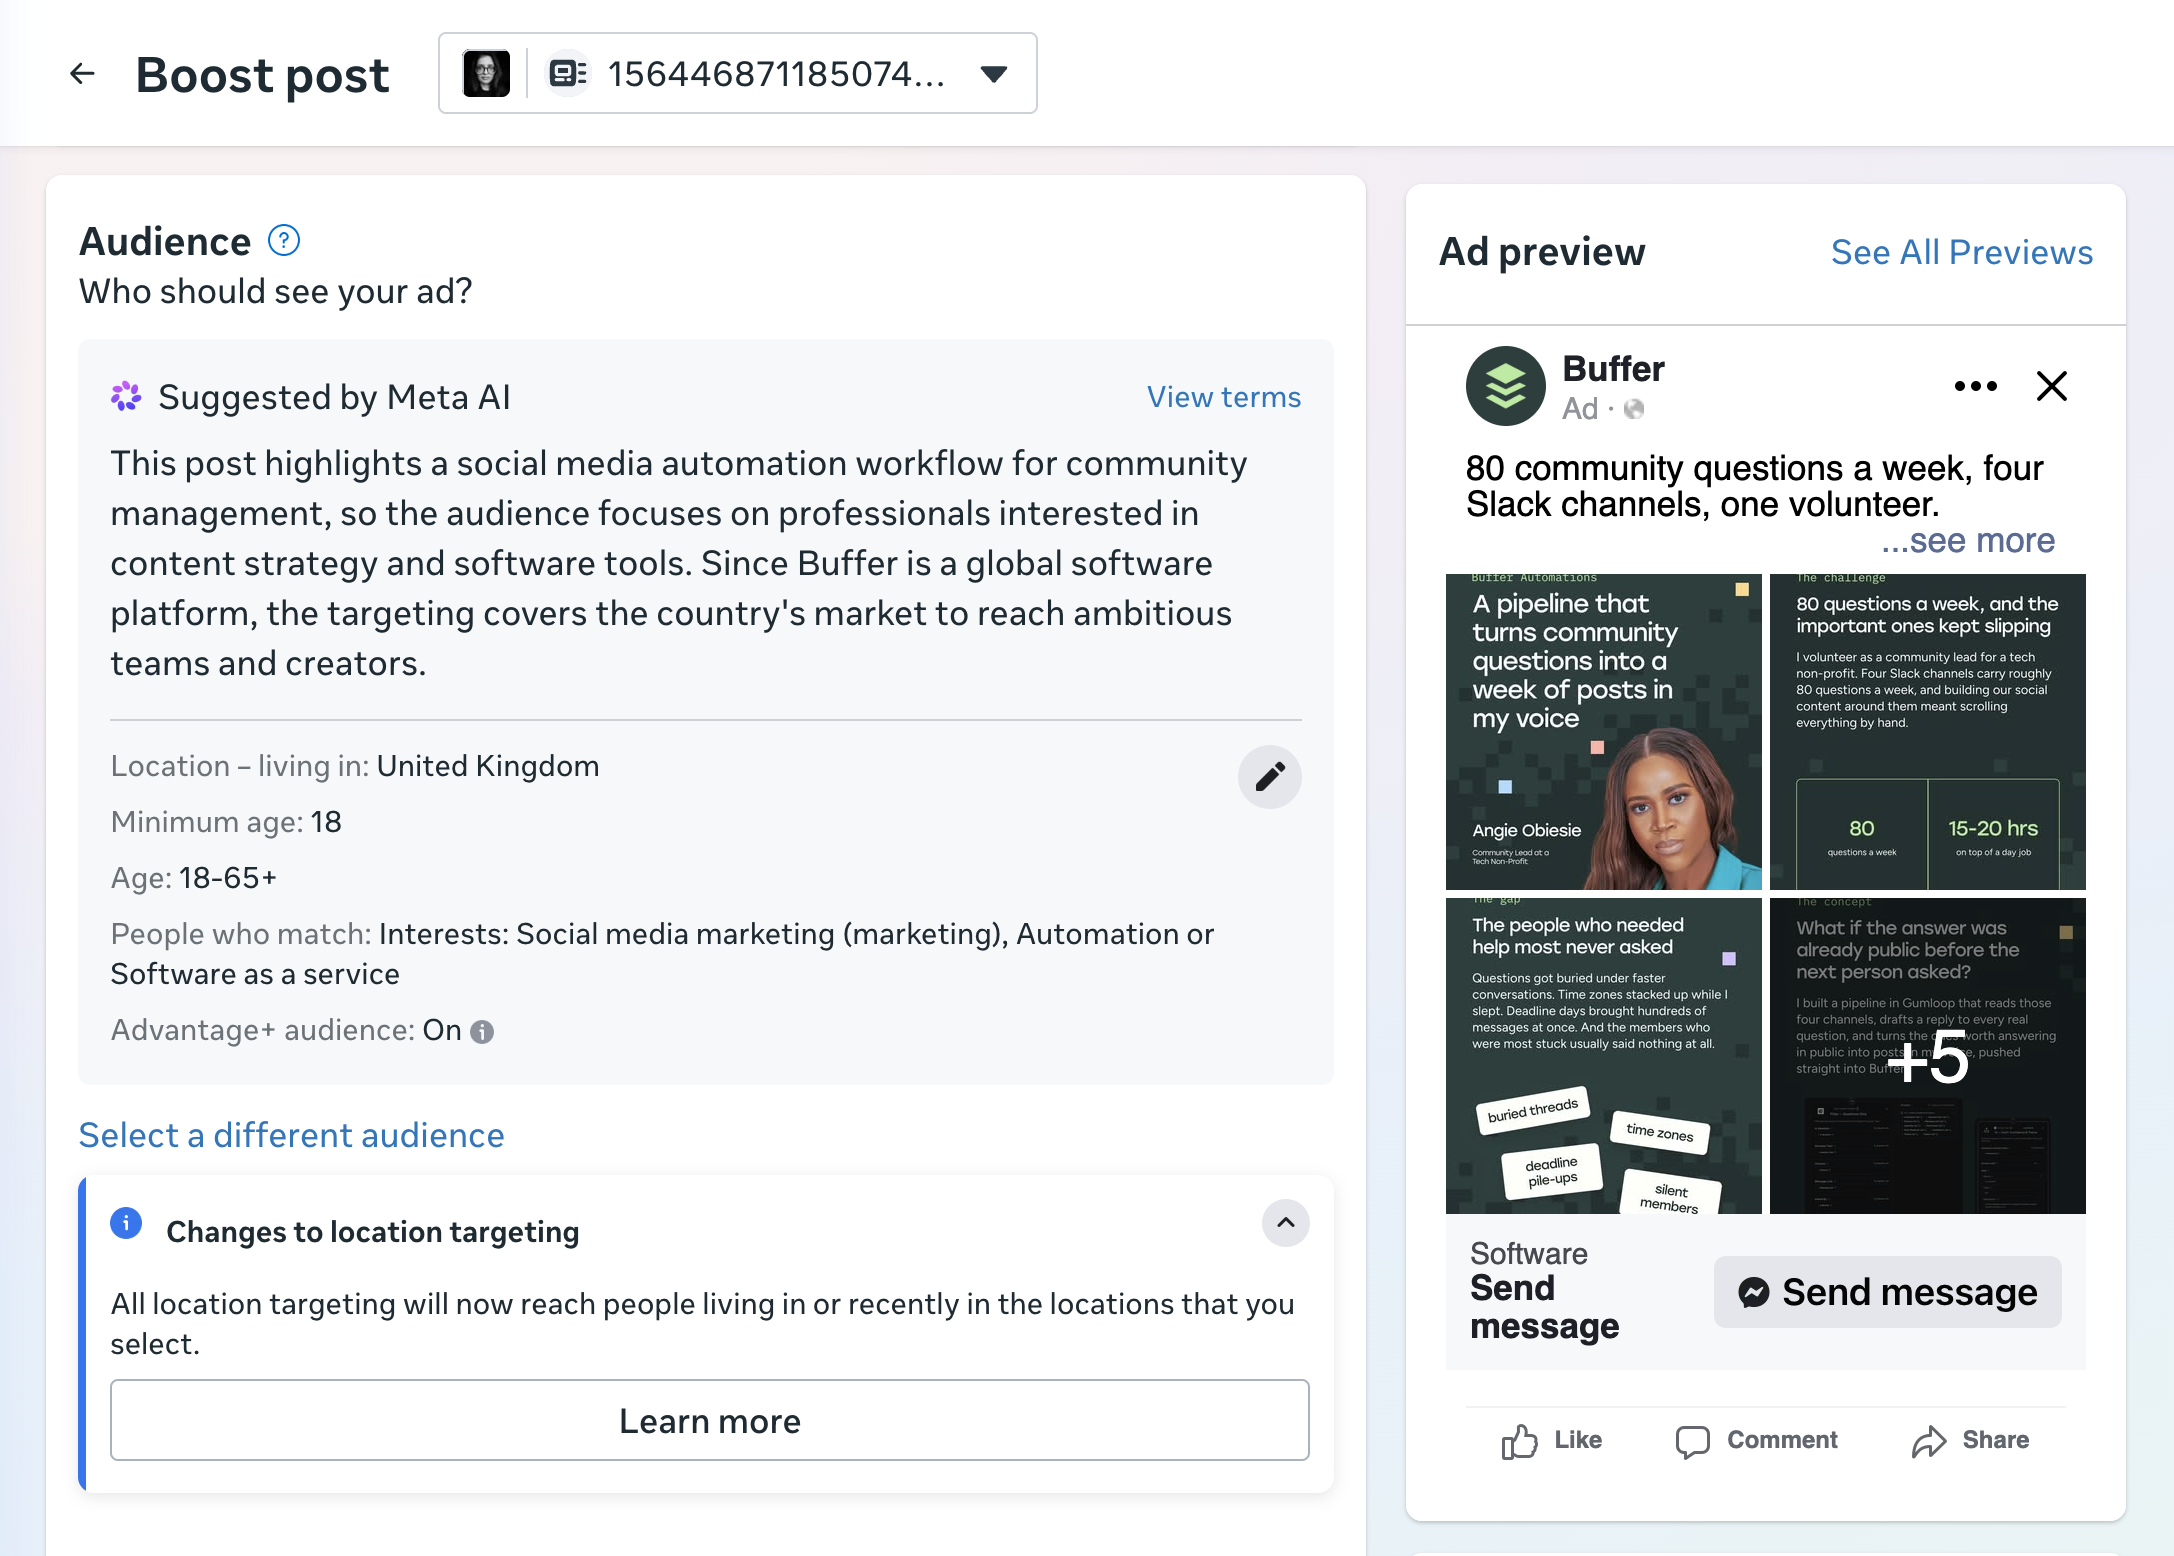Click the Learn more button
Viewport: 2174px width, 1556px height.
pos(710,1420)
